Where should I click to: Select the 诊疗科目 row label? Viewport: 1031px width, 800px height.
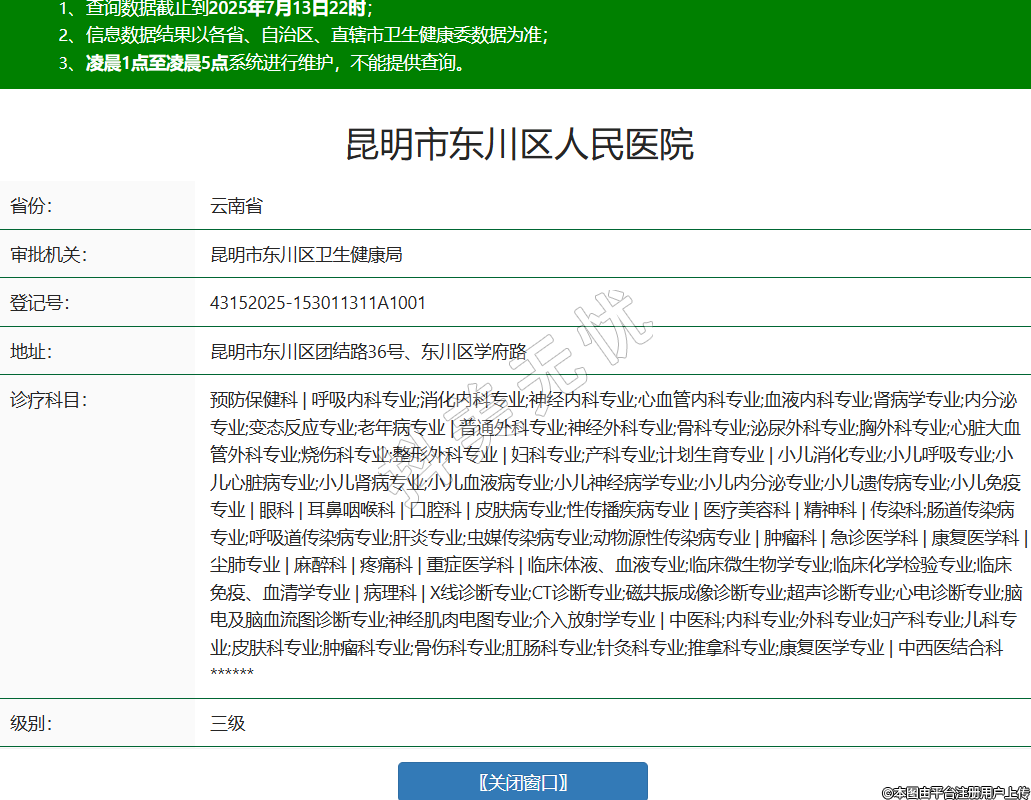pyautogui.click(x=48, y=400)
